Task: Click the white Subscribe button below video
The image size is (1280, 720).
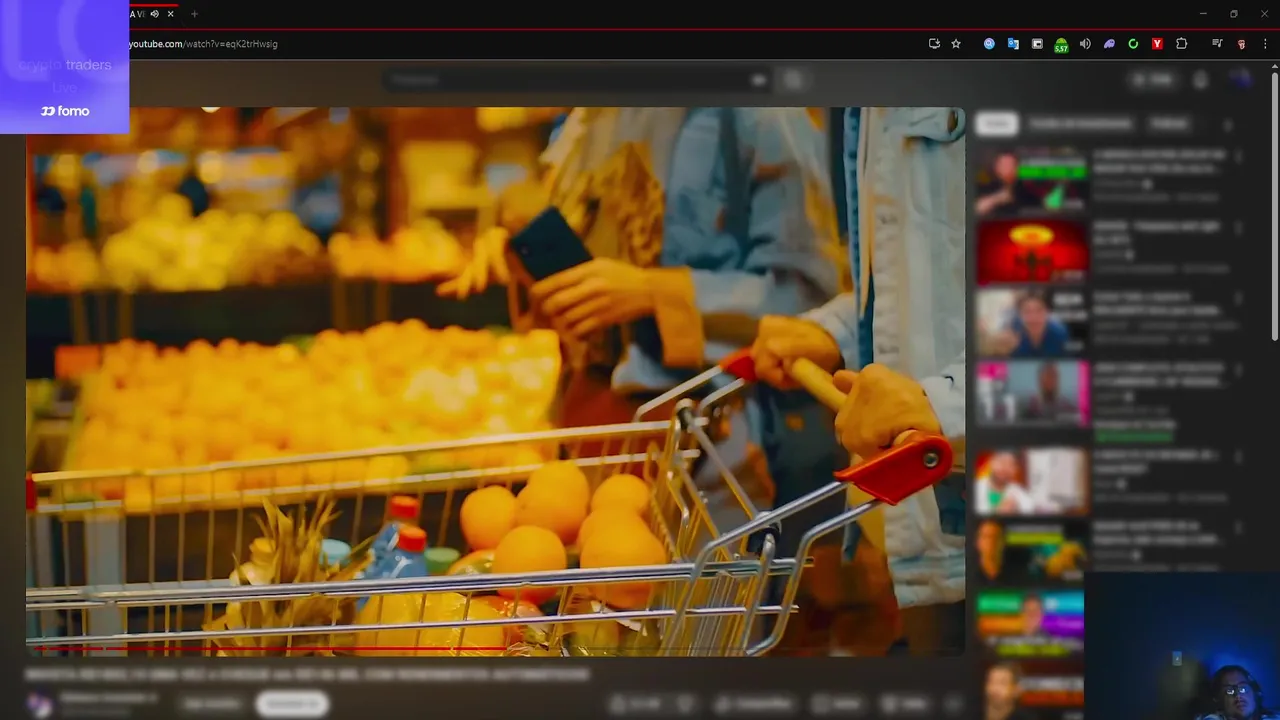Action: (292, 704)
